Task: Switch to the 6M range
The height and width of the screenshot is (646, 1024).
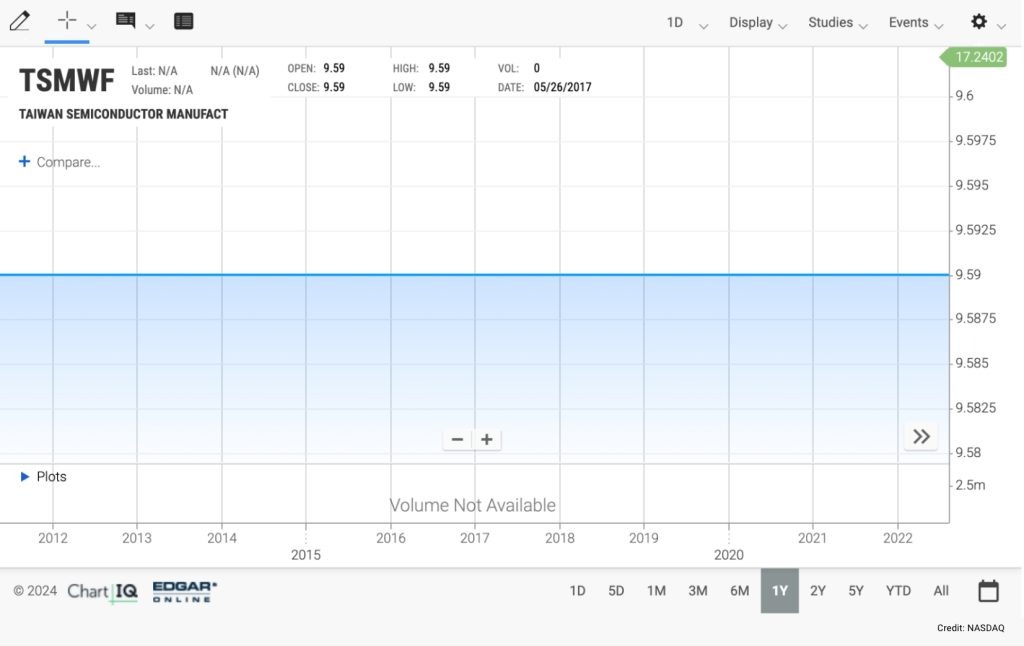Action: (x=739, y=591)
